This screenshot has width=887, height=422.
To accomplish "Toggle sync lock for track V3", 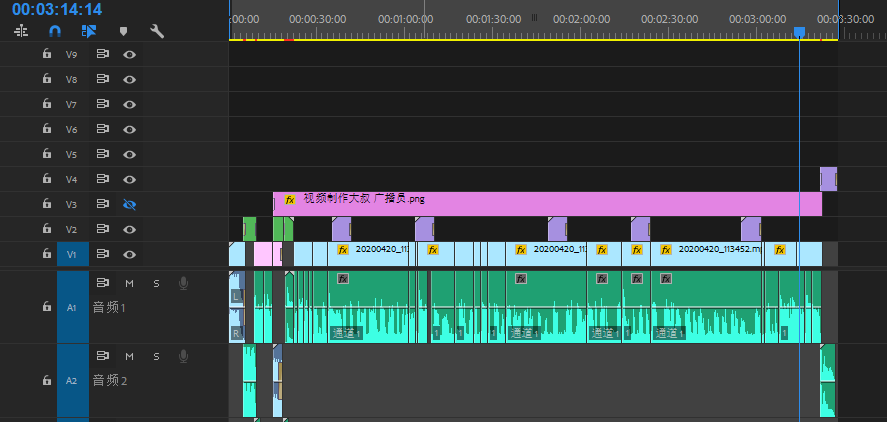I will click(102, 204).
